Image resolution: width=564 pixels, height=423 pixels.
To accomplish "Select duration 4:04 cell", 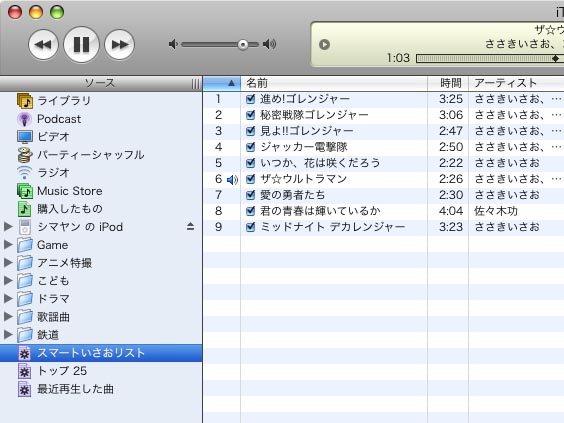I will click(451, 211).
